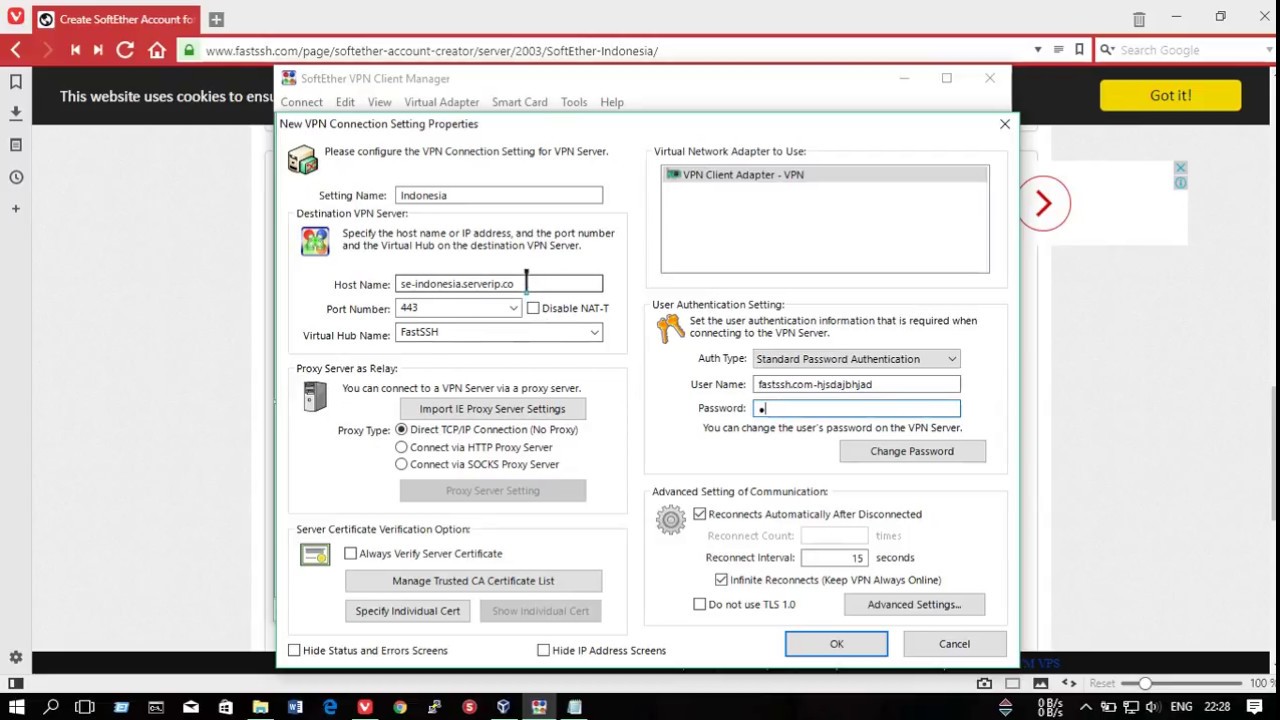
Task: Open the Tools menu
Action: point(574,102)
